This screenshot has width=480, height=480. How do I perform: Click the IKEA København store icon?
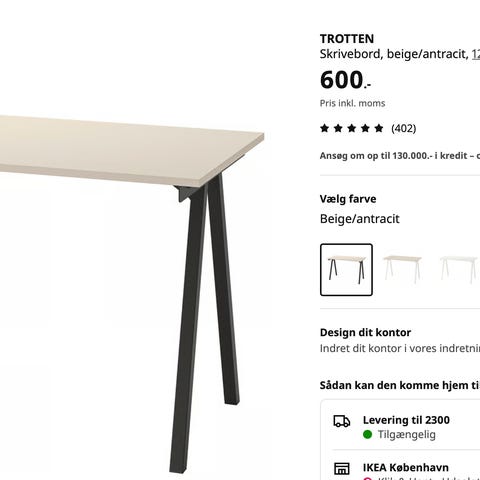pos(342,468)
